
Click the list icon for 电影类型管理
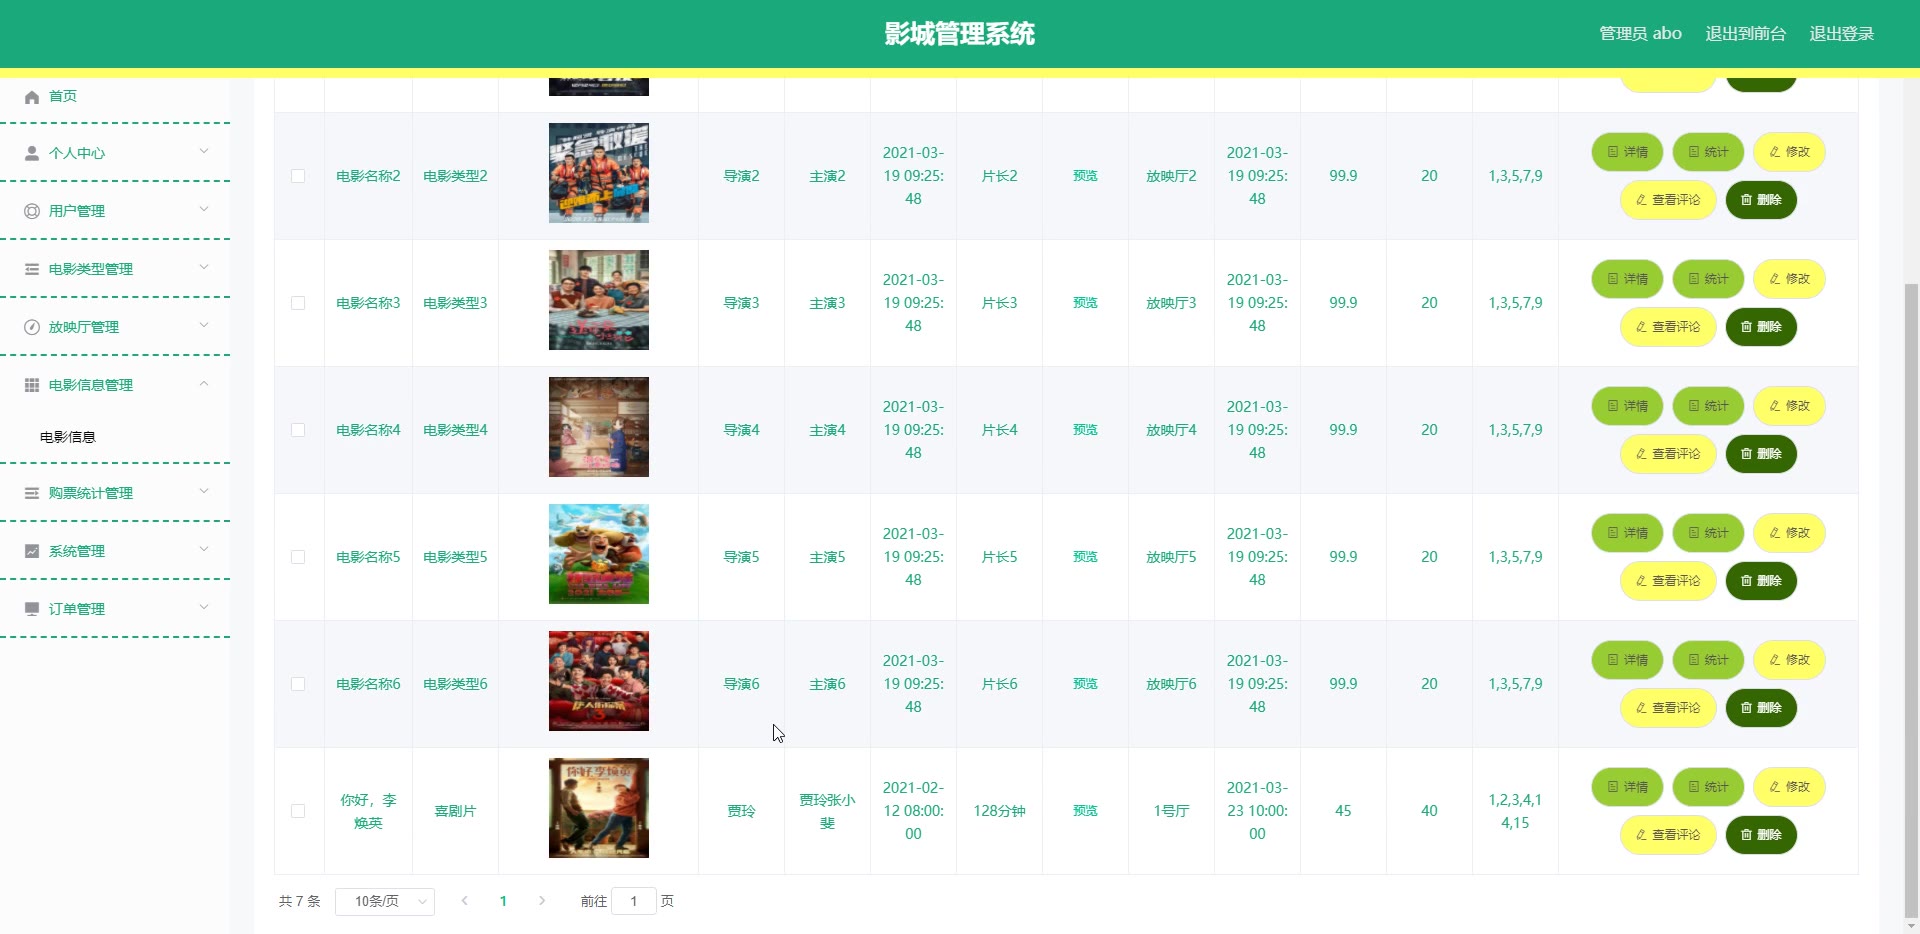point(32,269)
